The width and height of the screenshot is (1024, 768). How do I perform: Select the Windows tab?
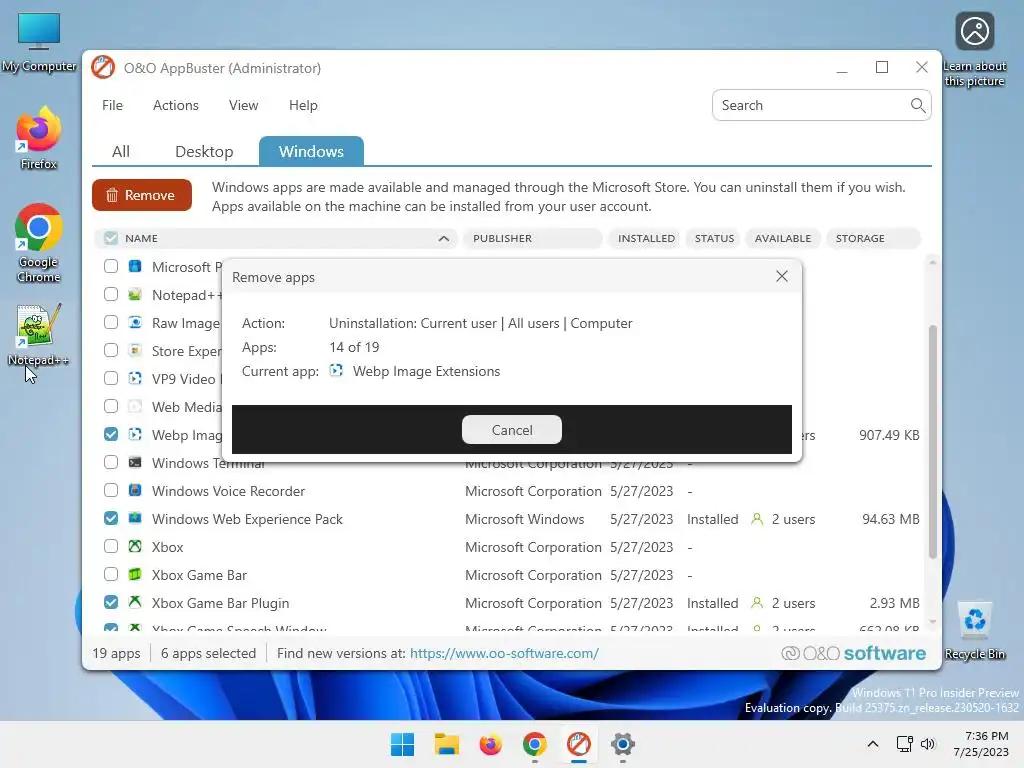pos(312,152)
